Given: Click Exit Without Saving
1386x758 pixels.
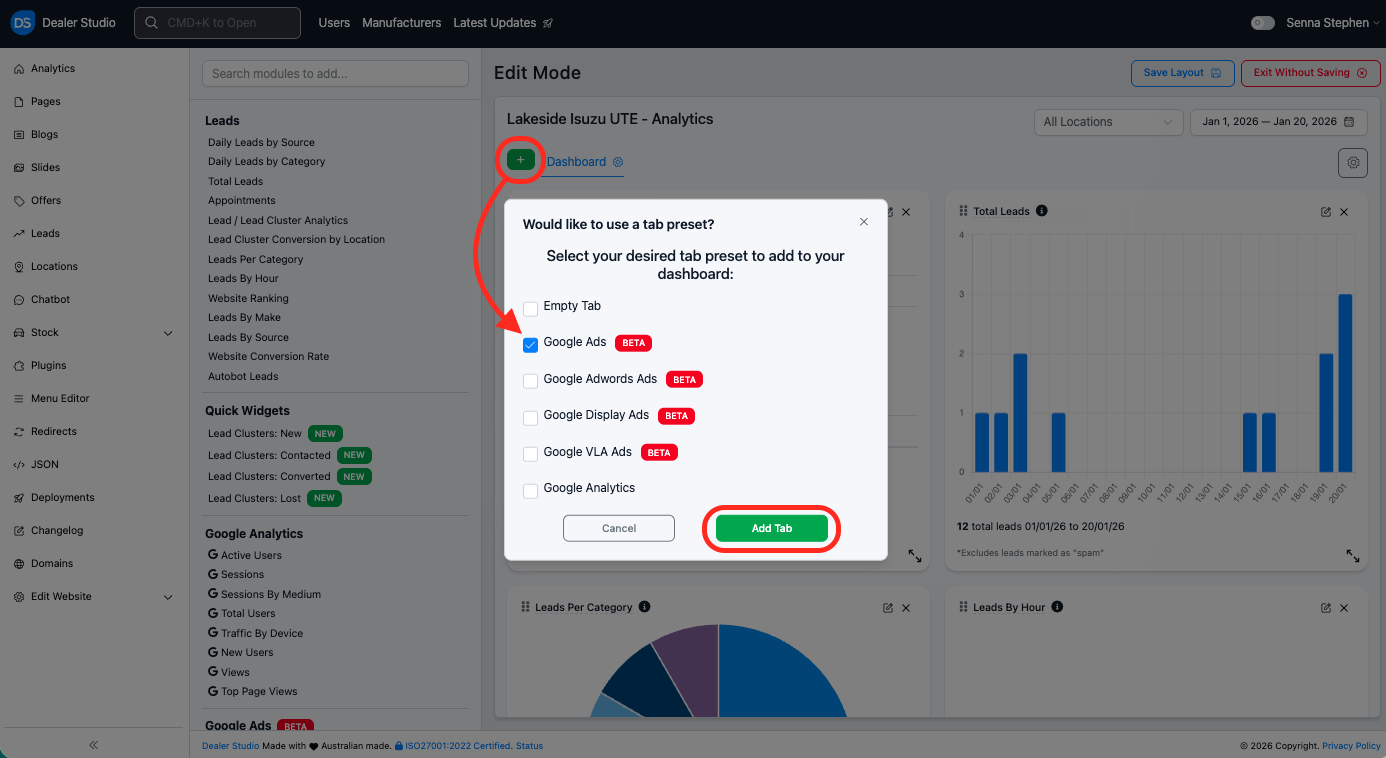Looking at the screenshot, I should coord(1310,73).
